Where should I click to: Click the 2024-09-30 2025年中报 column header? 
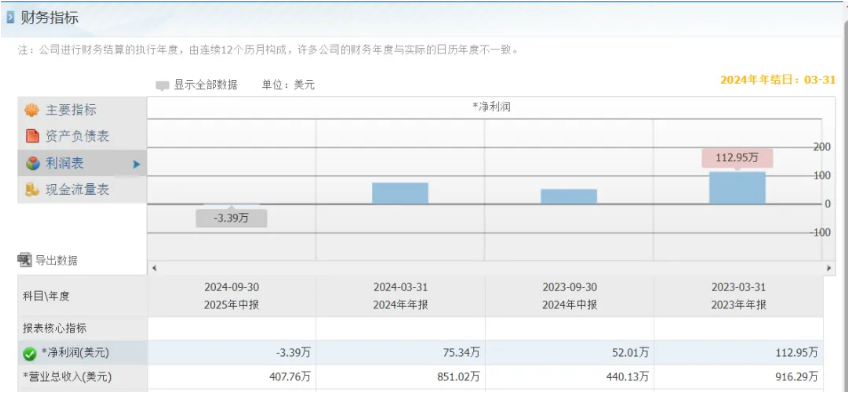click(x=232, y=296)
